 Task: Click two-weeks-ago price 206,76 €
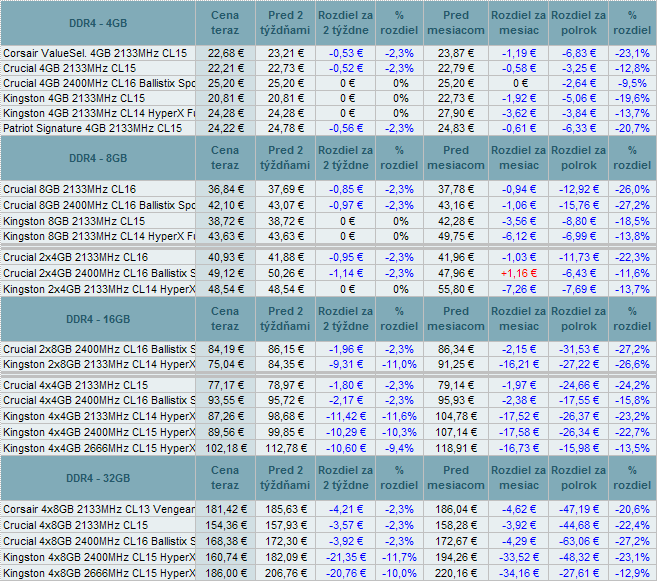pyautogui.click(x=285, y=573)
